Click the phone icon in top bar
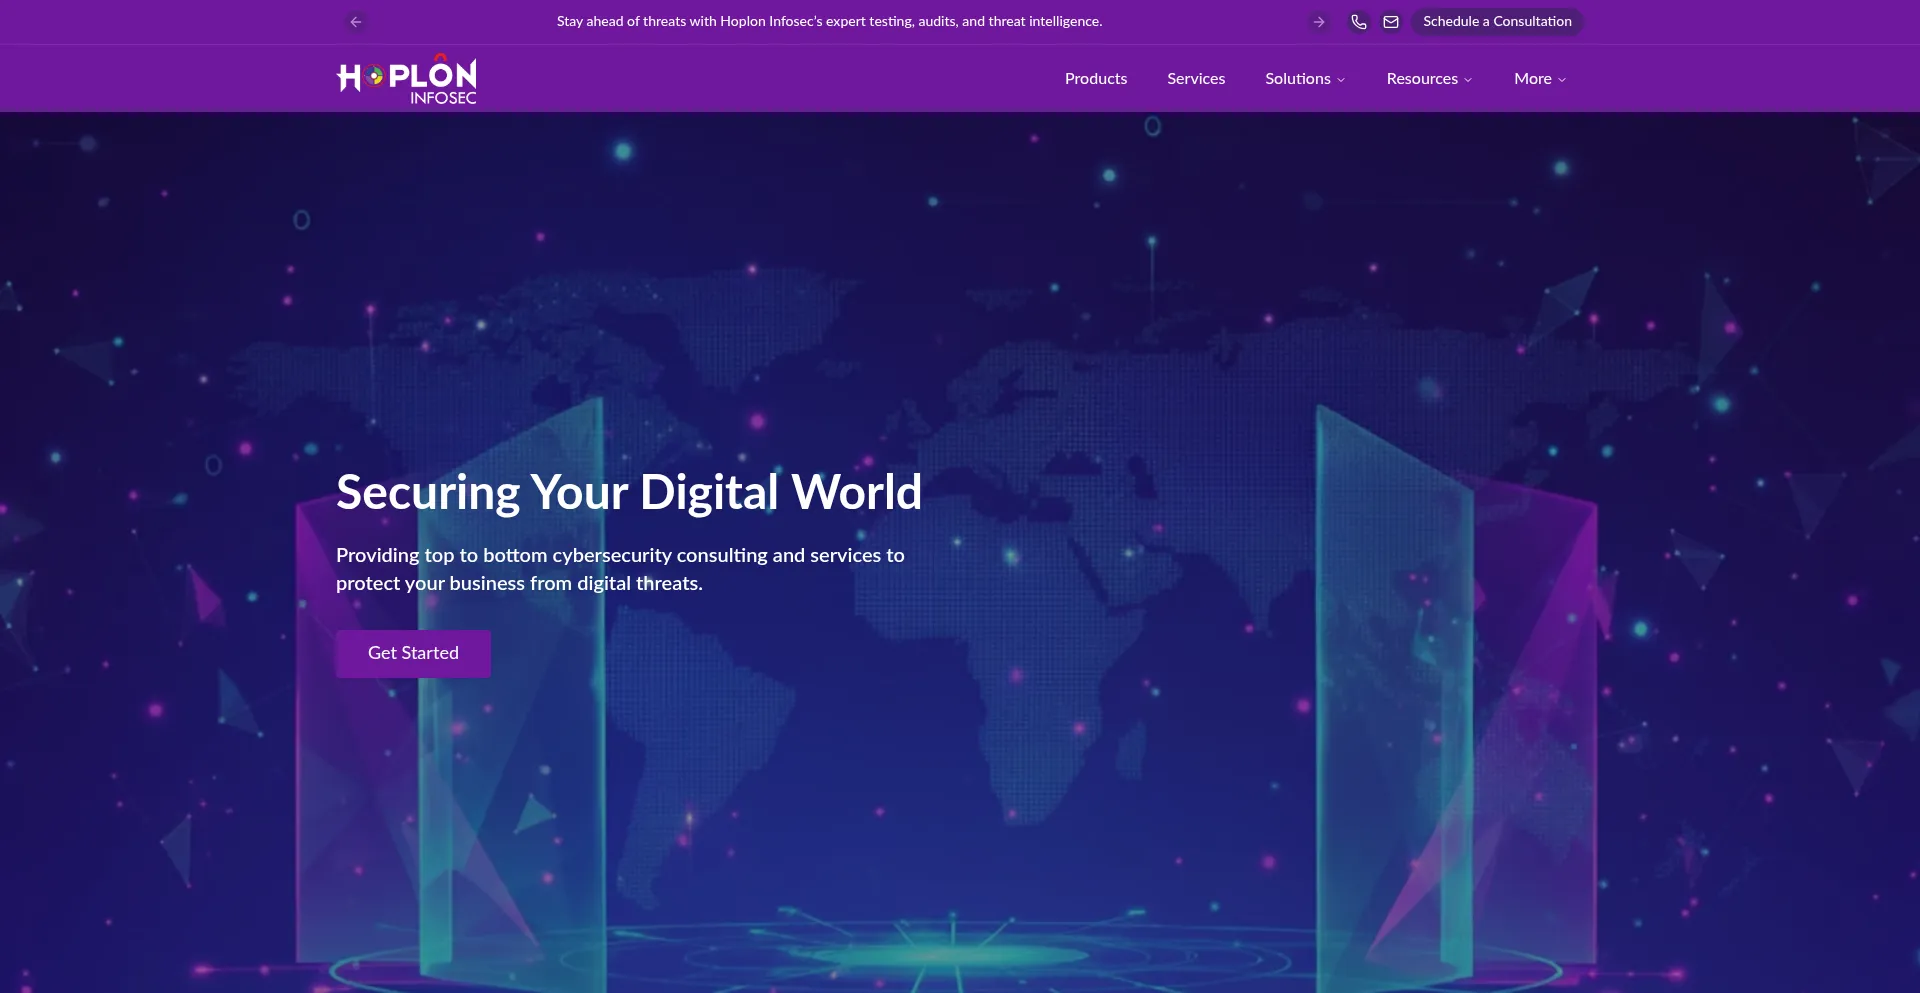Image resolution: width=1920 pixels, height=993 pixels. [x=1358, y=22]
